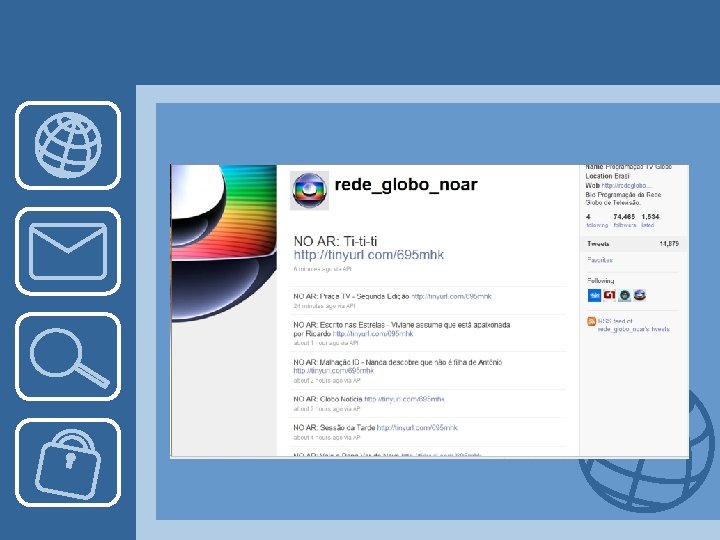This screenshot has height=540, width=720.
Task: Click the Web profile link in the sidebar
Action: click(626, 186)
